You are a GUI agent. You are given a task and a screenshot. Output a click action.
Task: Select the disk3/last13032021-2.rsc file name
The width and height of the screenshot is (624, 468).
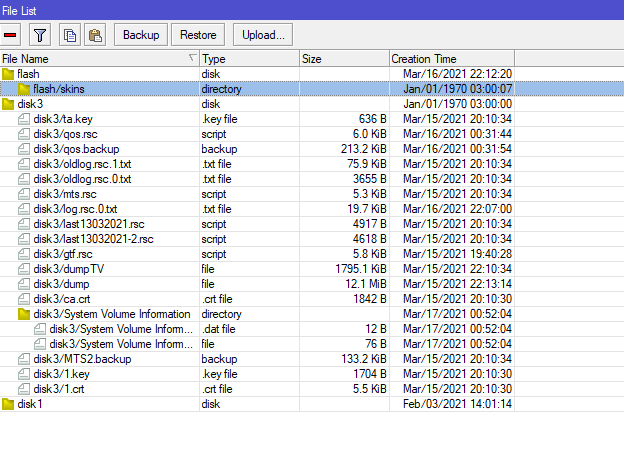tap(94, 239)
